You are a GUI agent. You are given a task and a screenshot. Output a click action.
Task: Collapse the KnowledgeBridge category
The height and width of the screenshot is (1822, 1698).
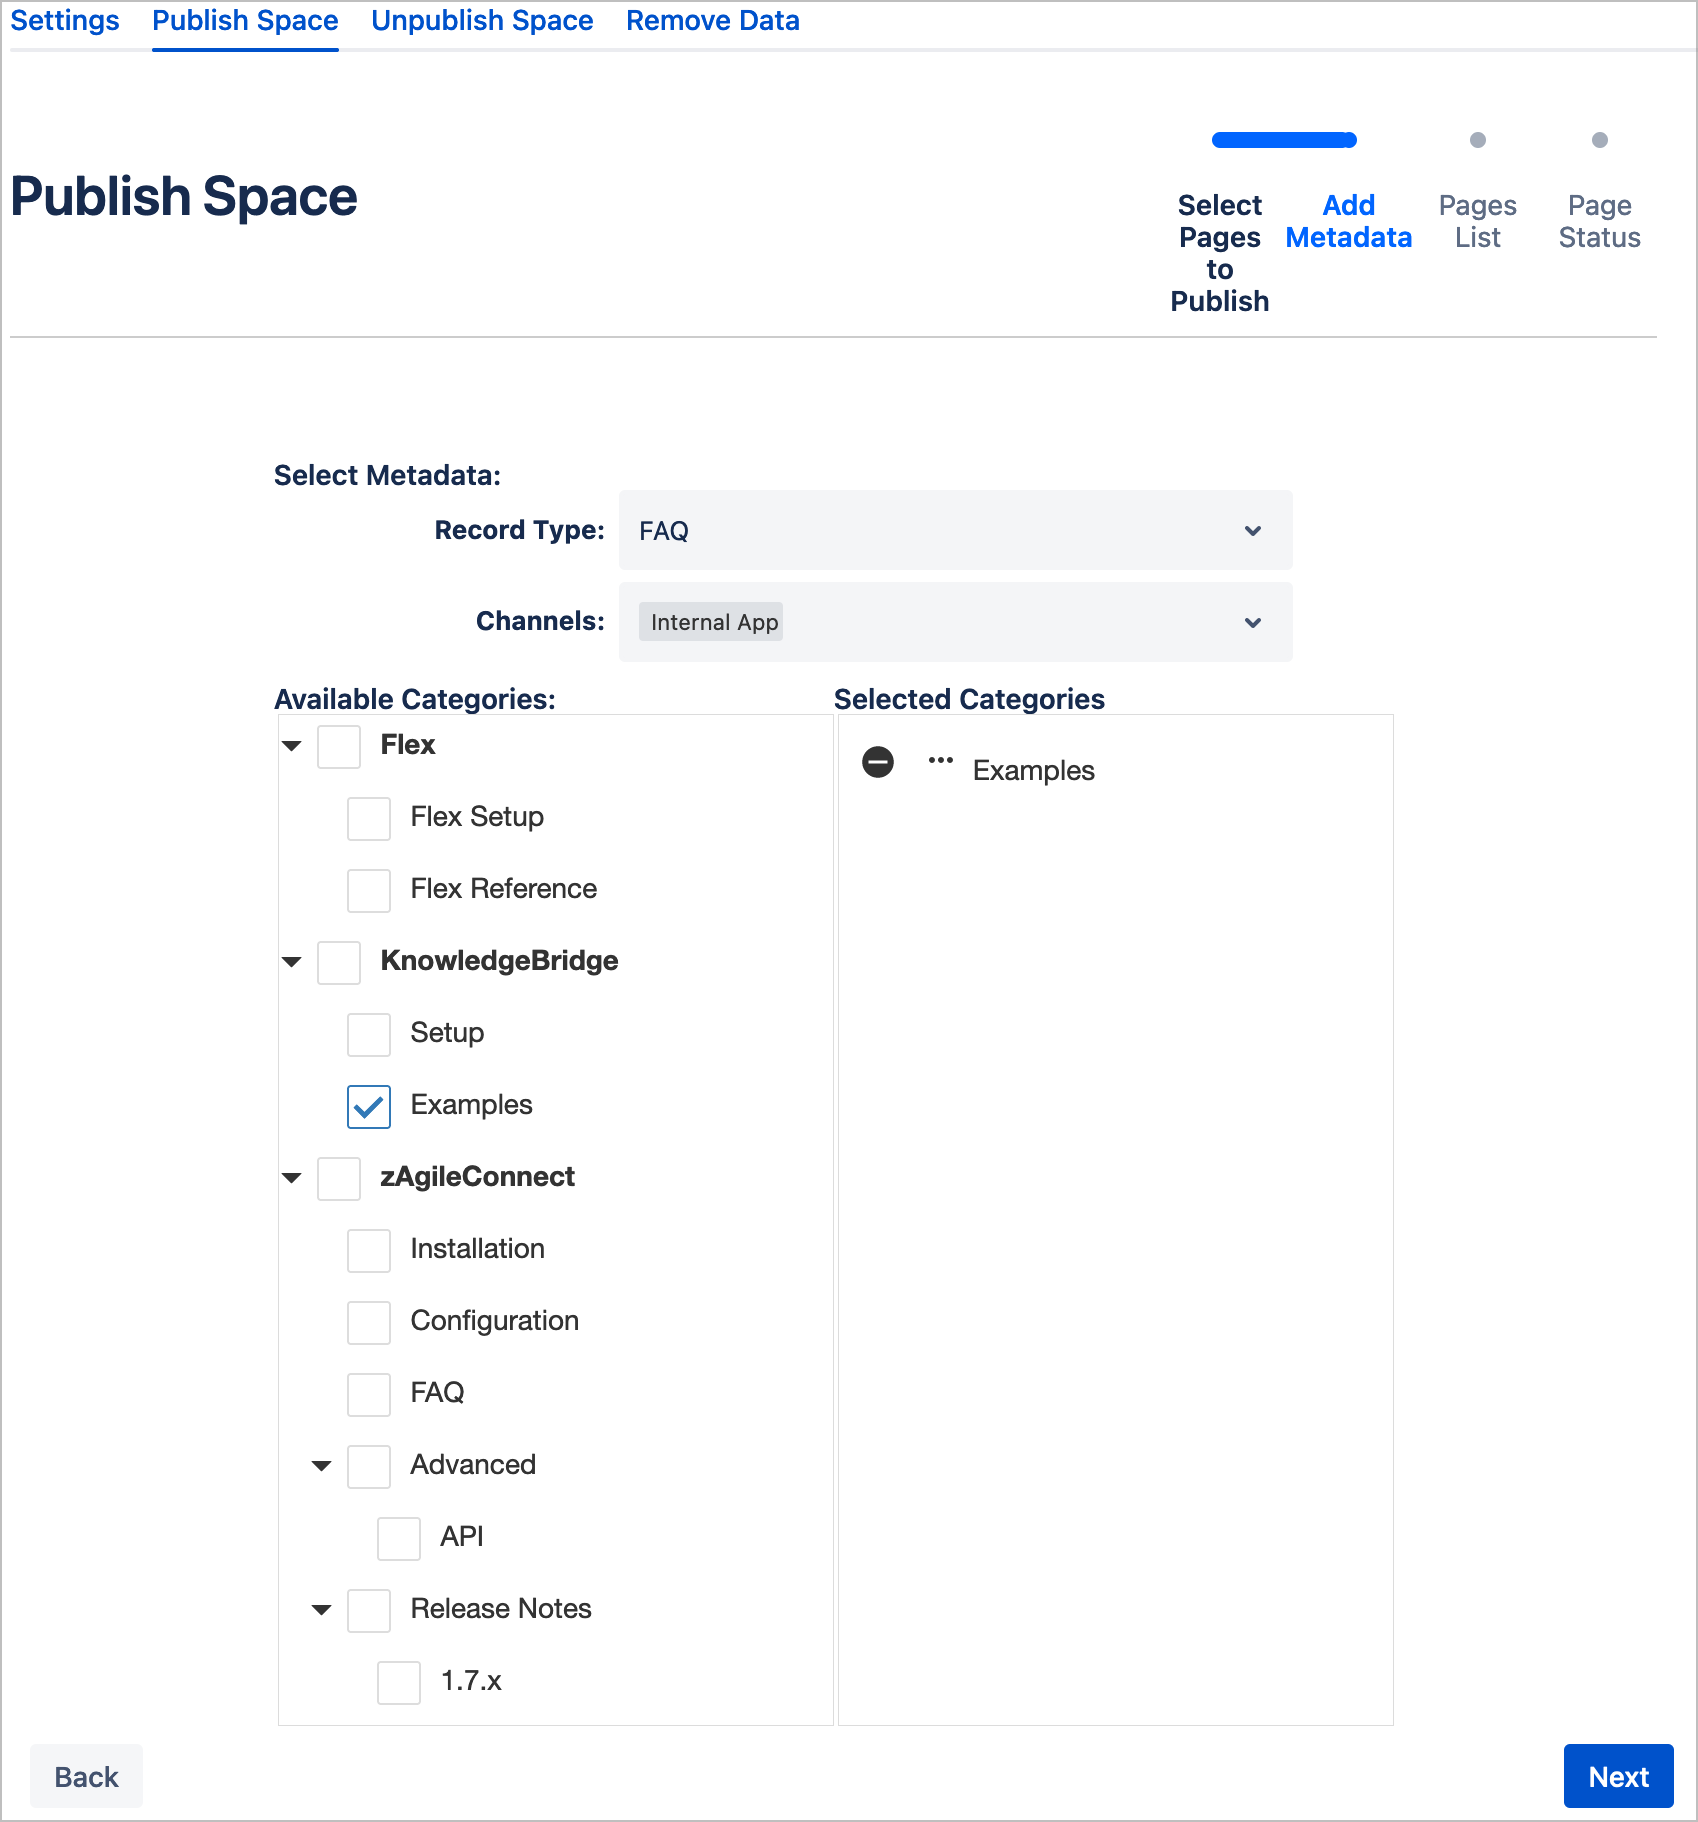pyautogui.click(x=292, y=962)
